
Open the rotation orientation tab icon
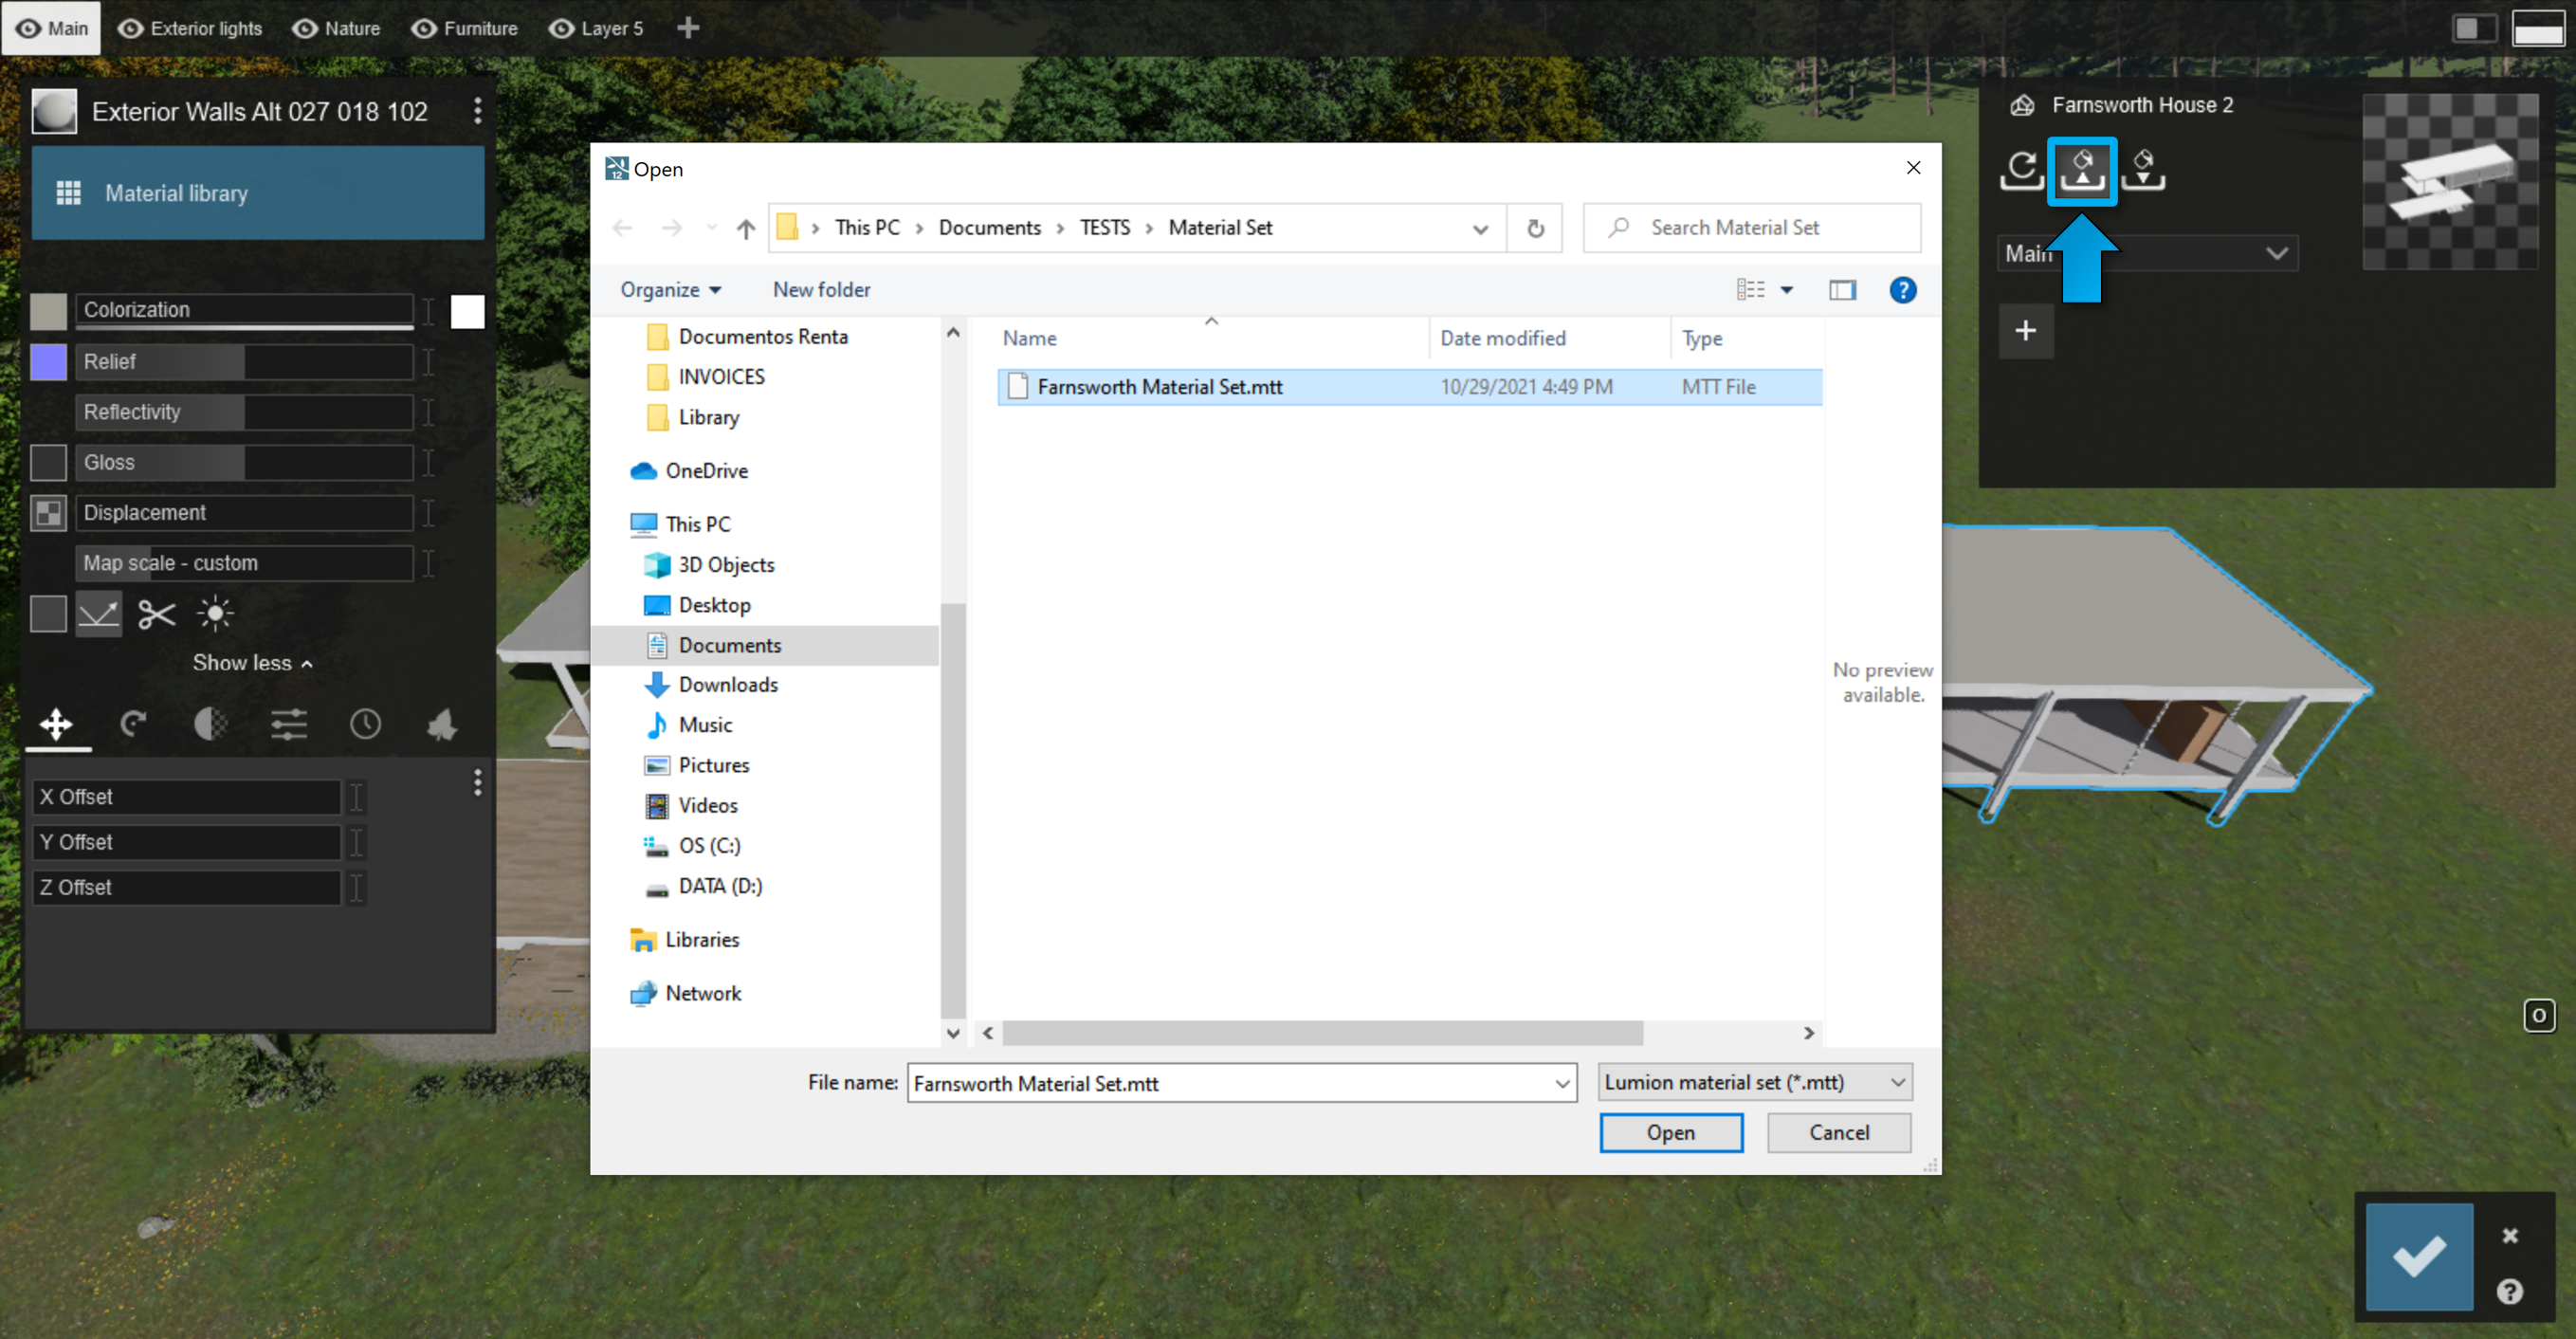(133, 724)
